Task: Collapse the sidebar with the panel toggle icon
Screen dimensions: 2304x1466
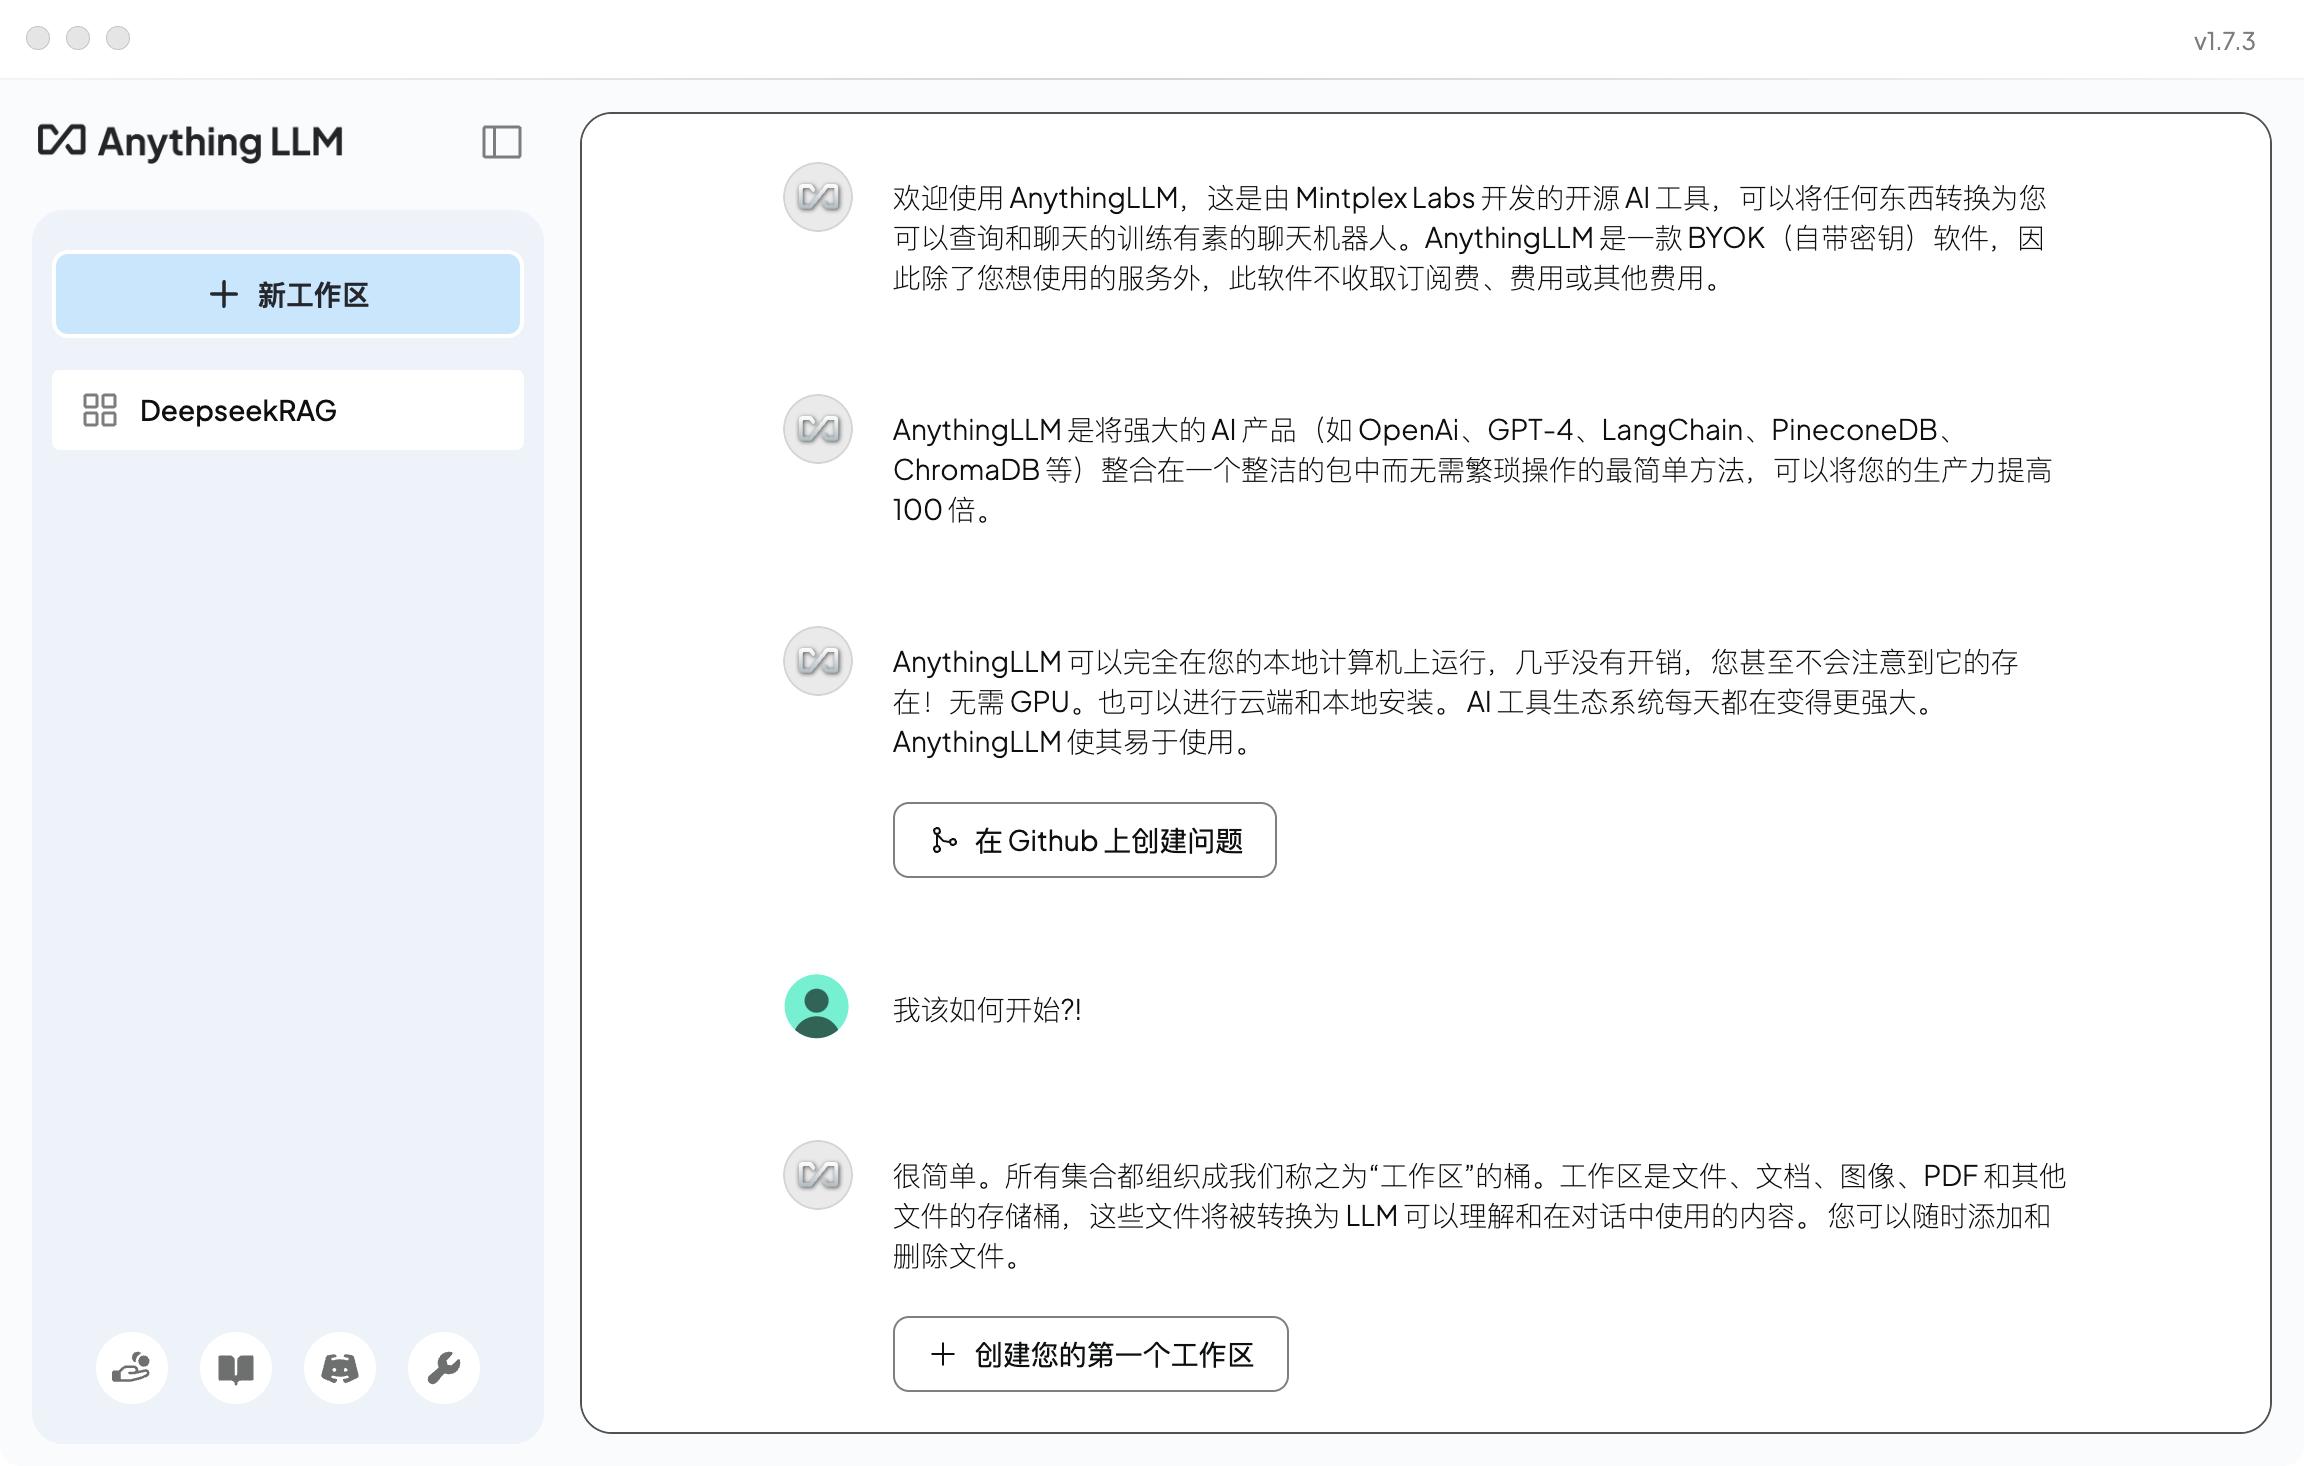Action: 503,143
